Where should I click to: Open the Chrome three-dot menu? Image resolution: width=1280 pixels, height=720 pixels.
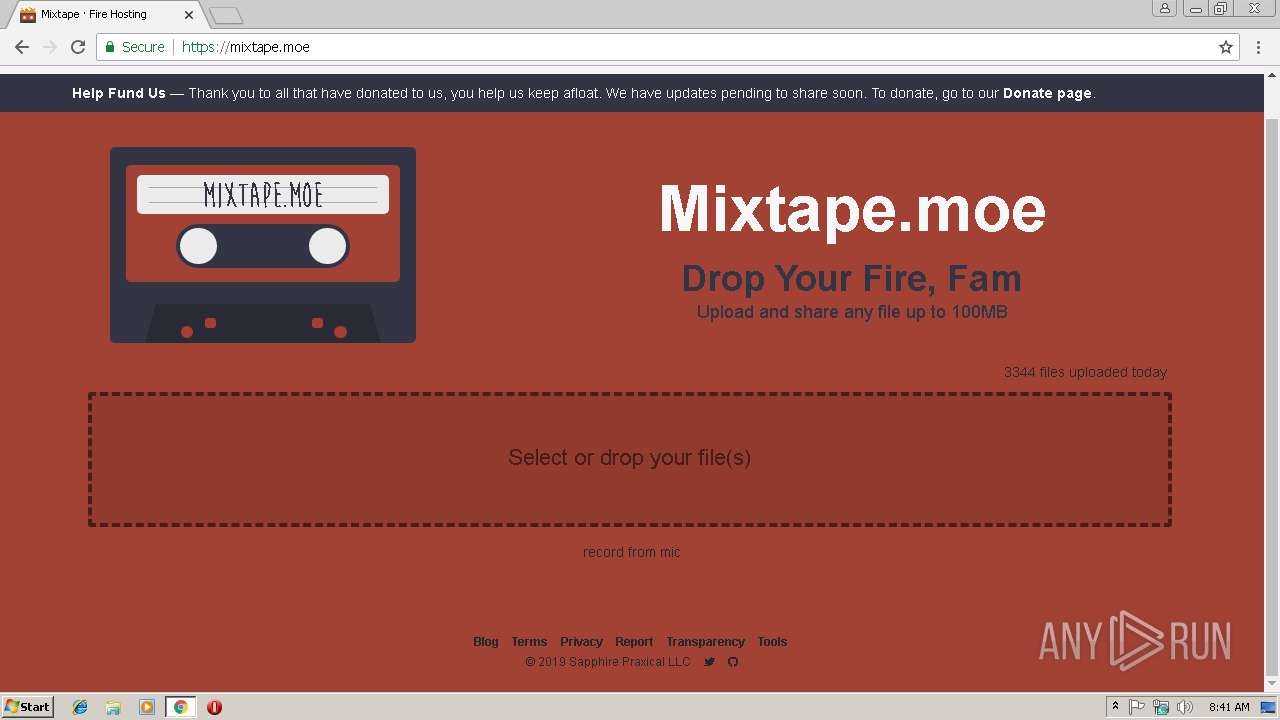(1257, 47)
